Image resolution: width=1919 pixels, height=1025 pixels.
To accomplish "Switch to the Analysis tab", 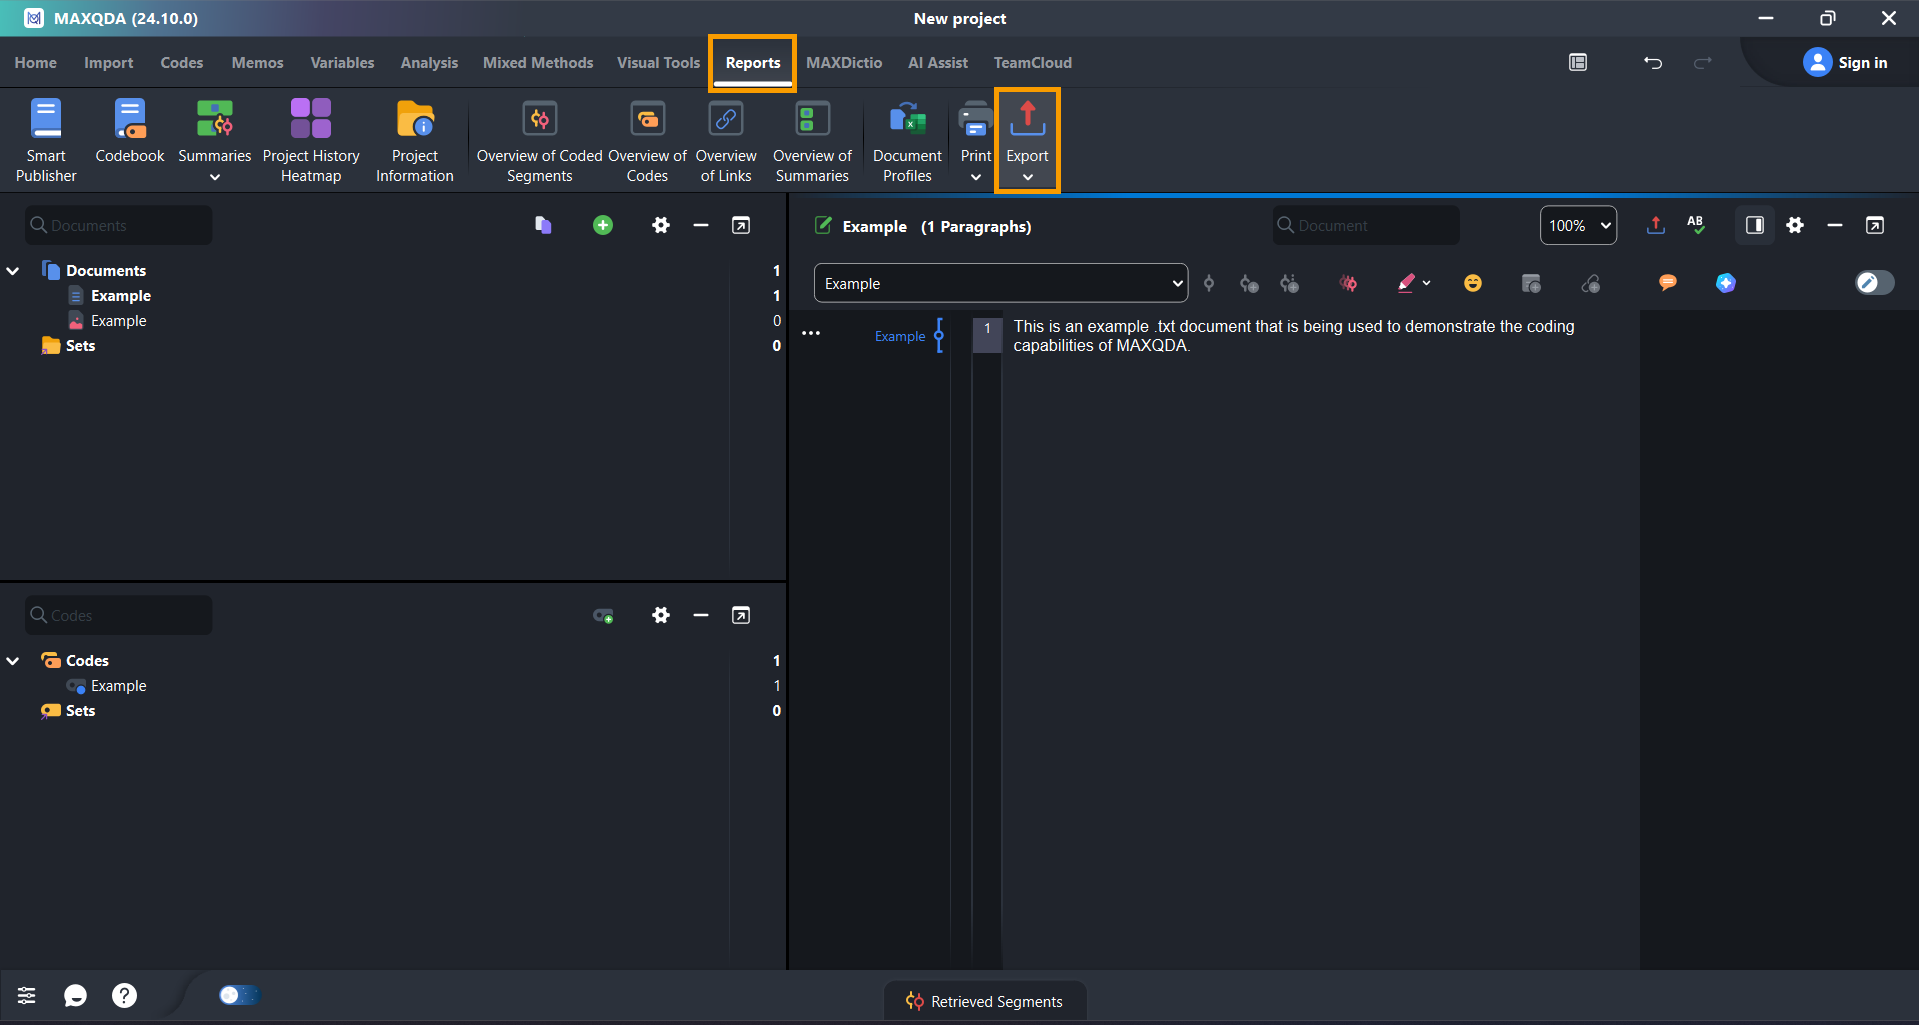I will coord(429,63).
